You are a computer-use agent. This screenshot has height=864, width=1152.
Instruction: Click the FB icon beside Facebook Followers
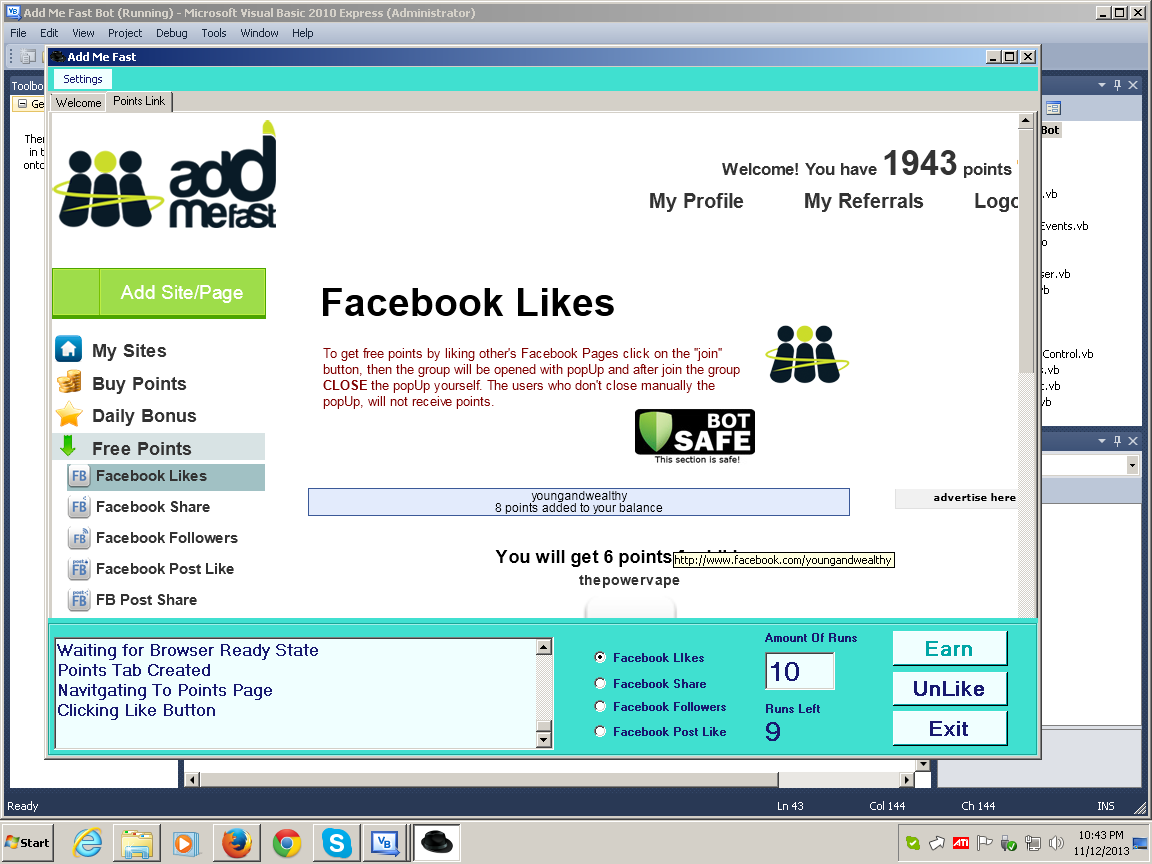tap(79, 537)
